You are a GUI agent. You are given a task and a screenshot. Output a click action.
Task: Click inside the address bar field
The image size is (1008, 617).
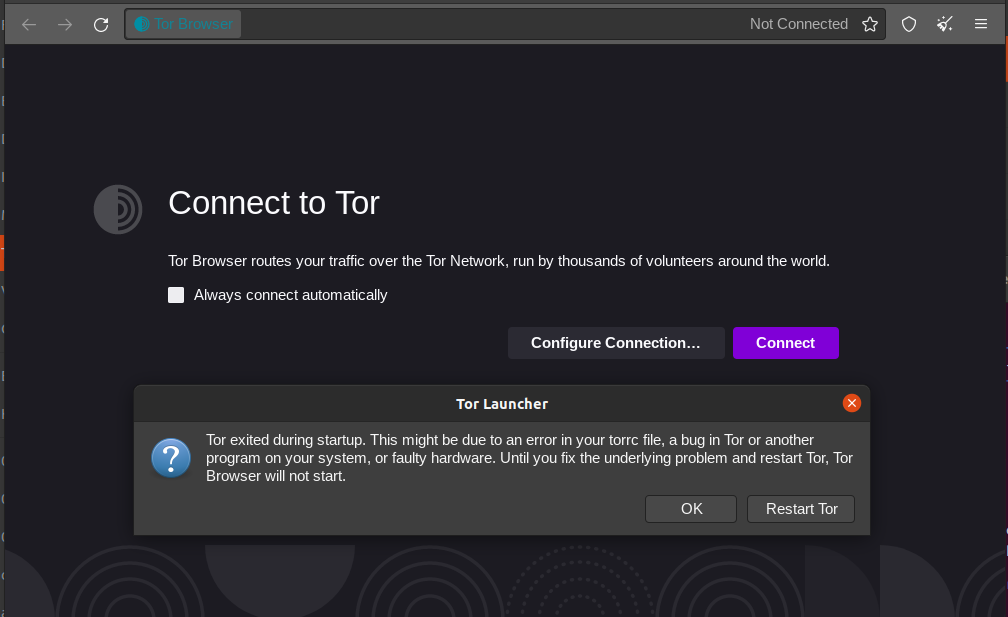tap(490, 24)
